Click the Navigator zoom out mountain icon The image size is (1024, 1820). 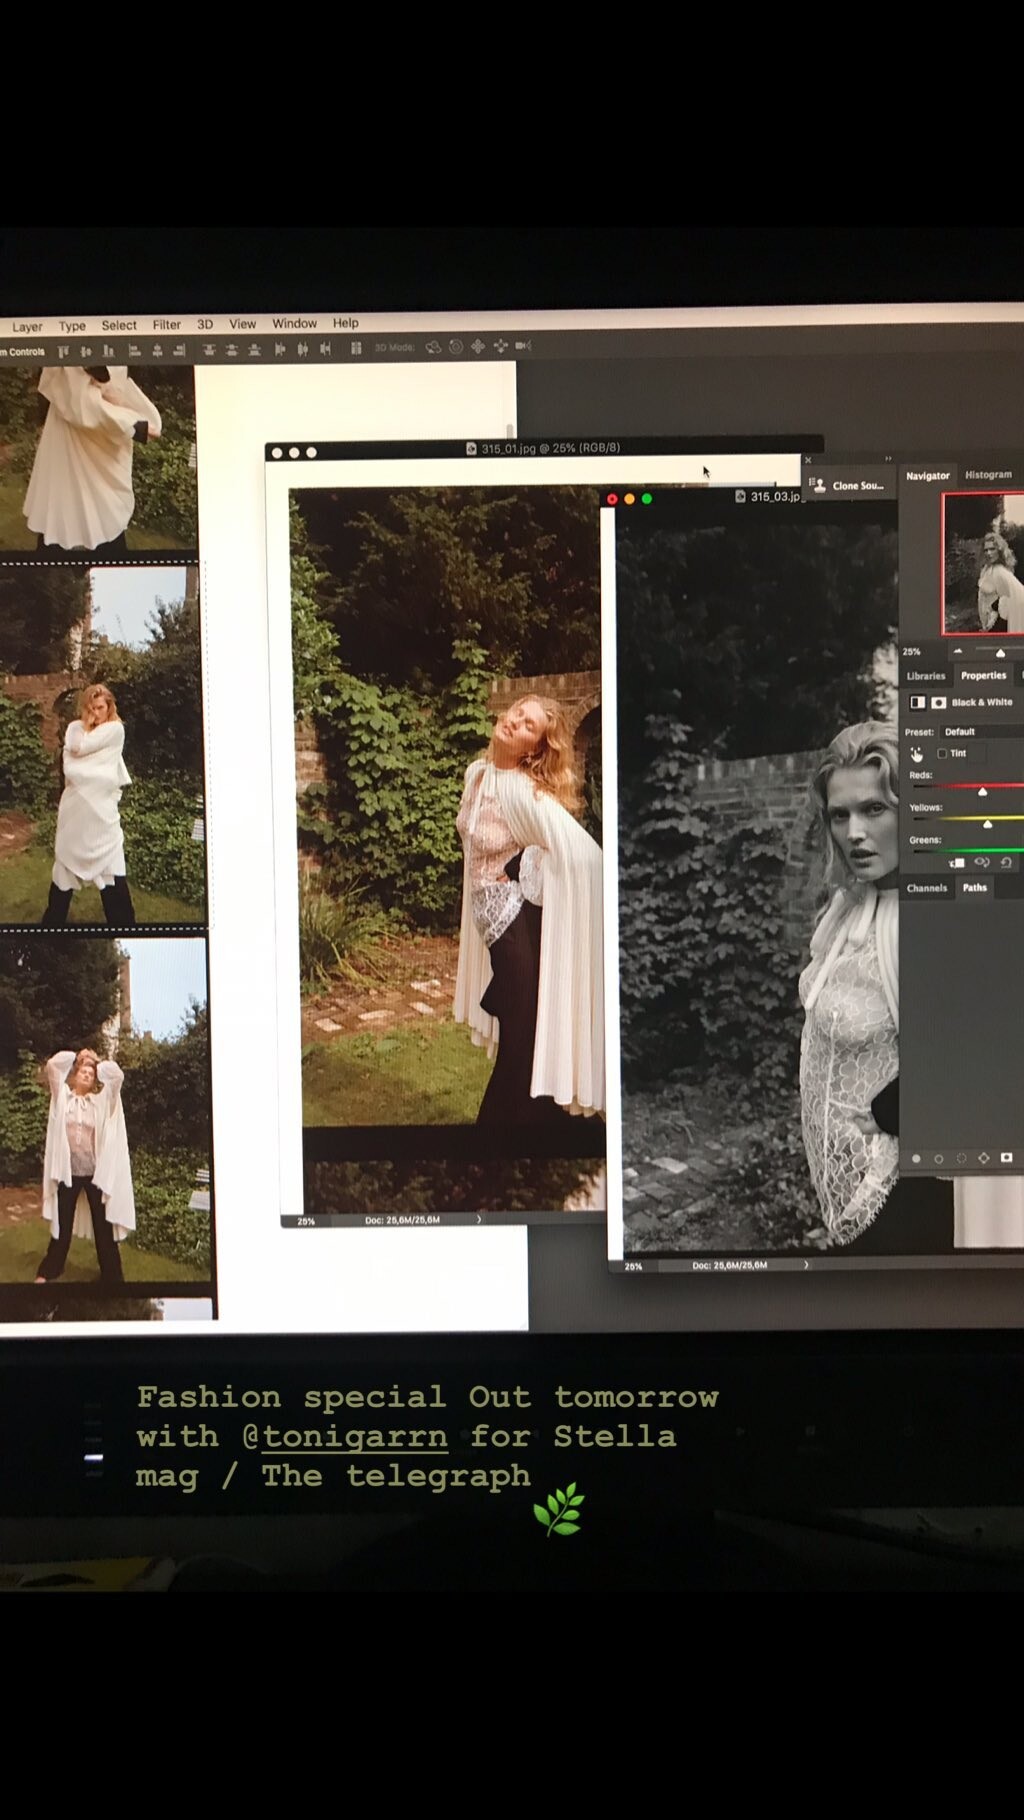[x=958, y=651]
